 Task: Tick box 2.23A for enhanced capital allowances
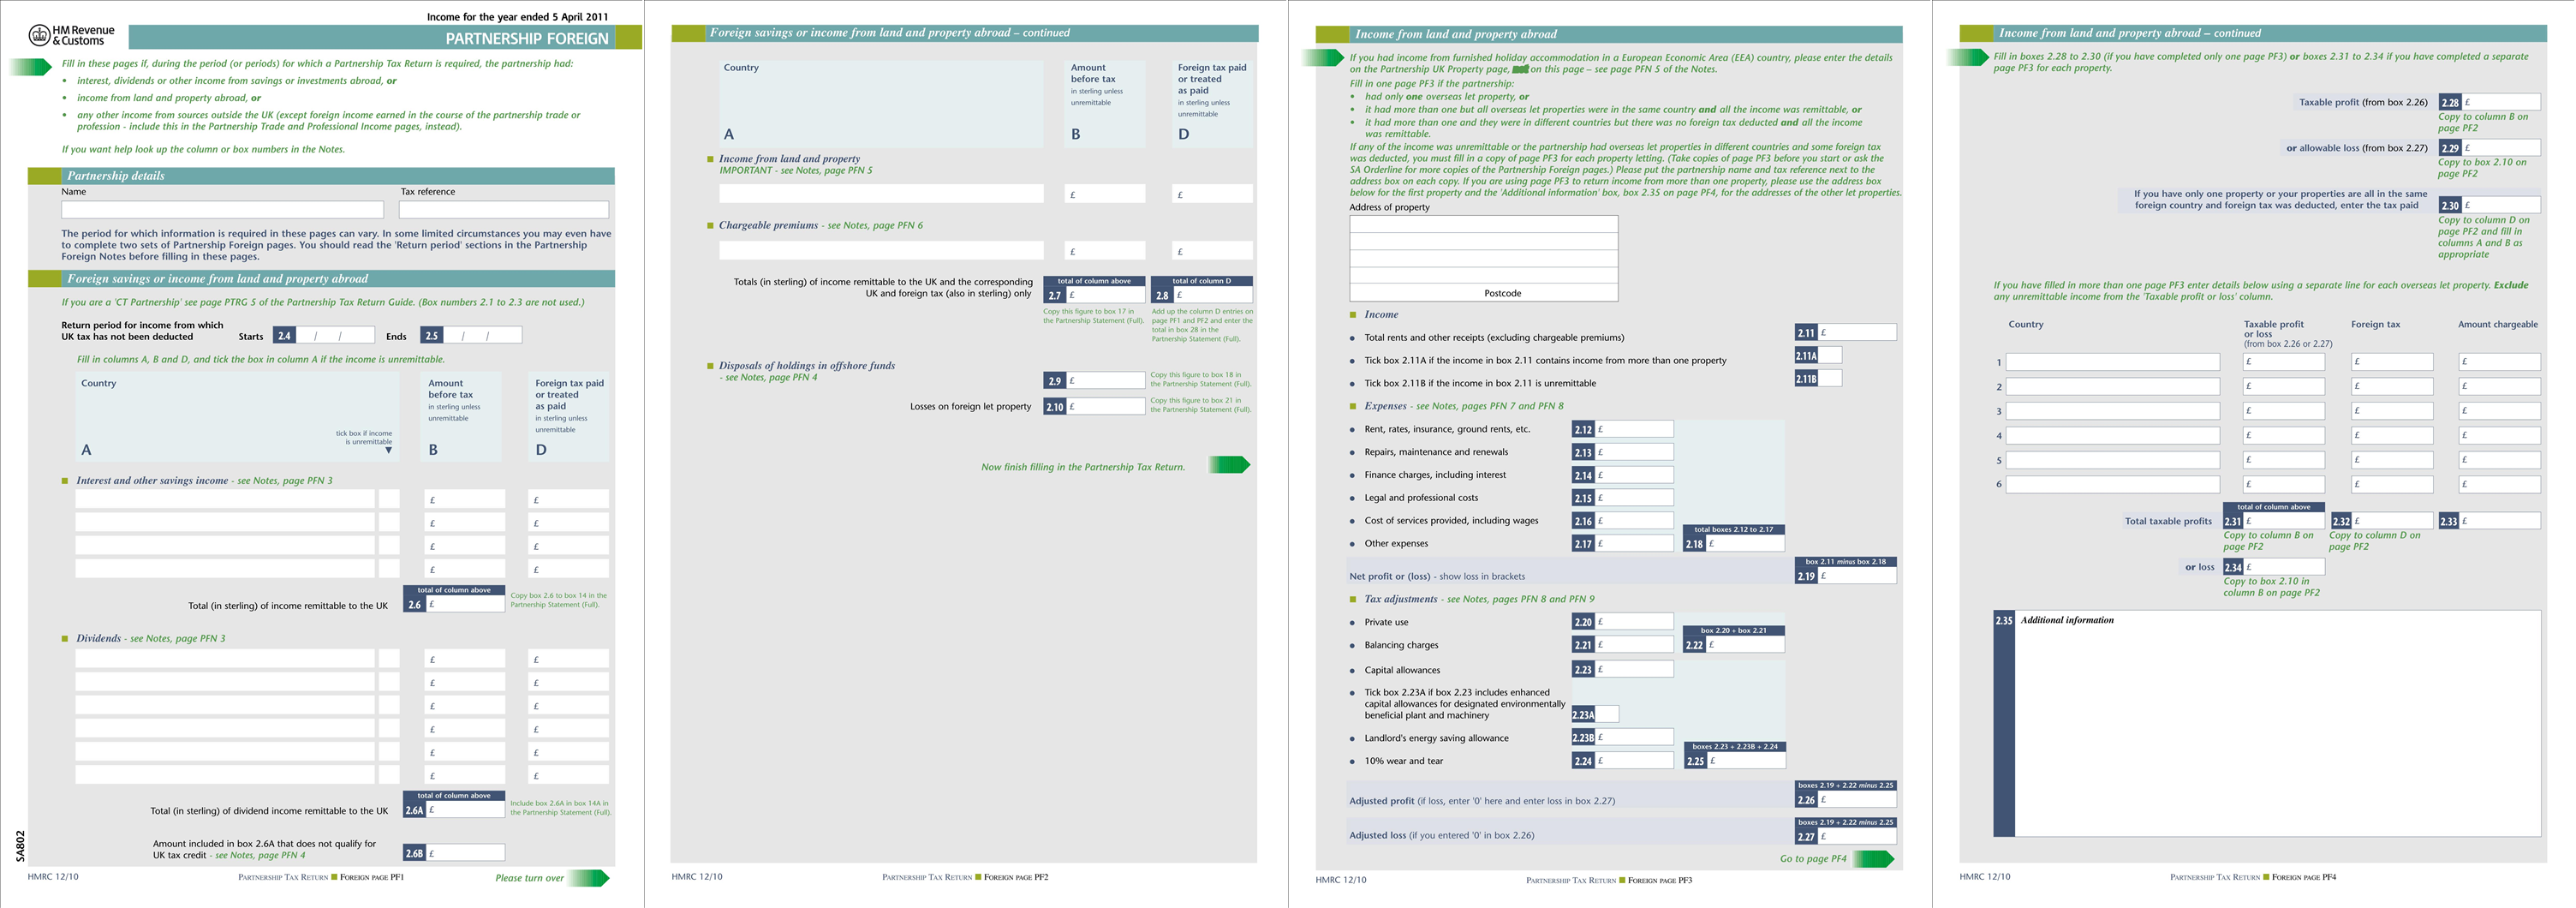[x=1607, y=714]
